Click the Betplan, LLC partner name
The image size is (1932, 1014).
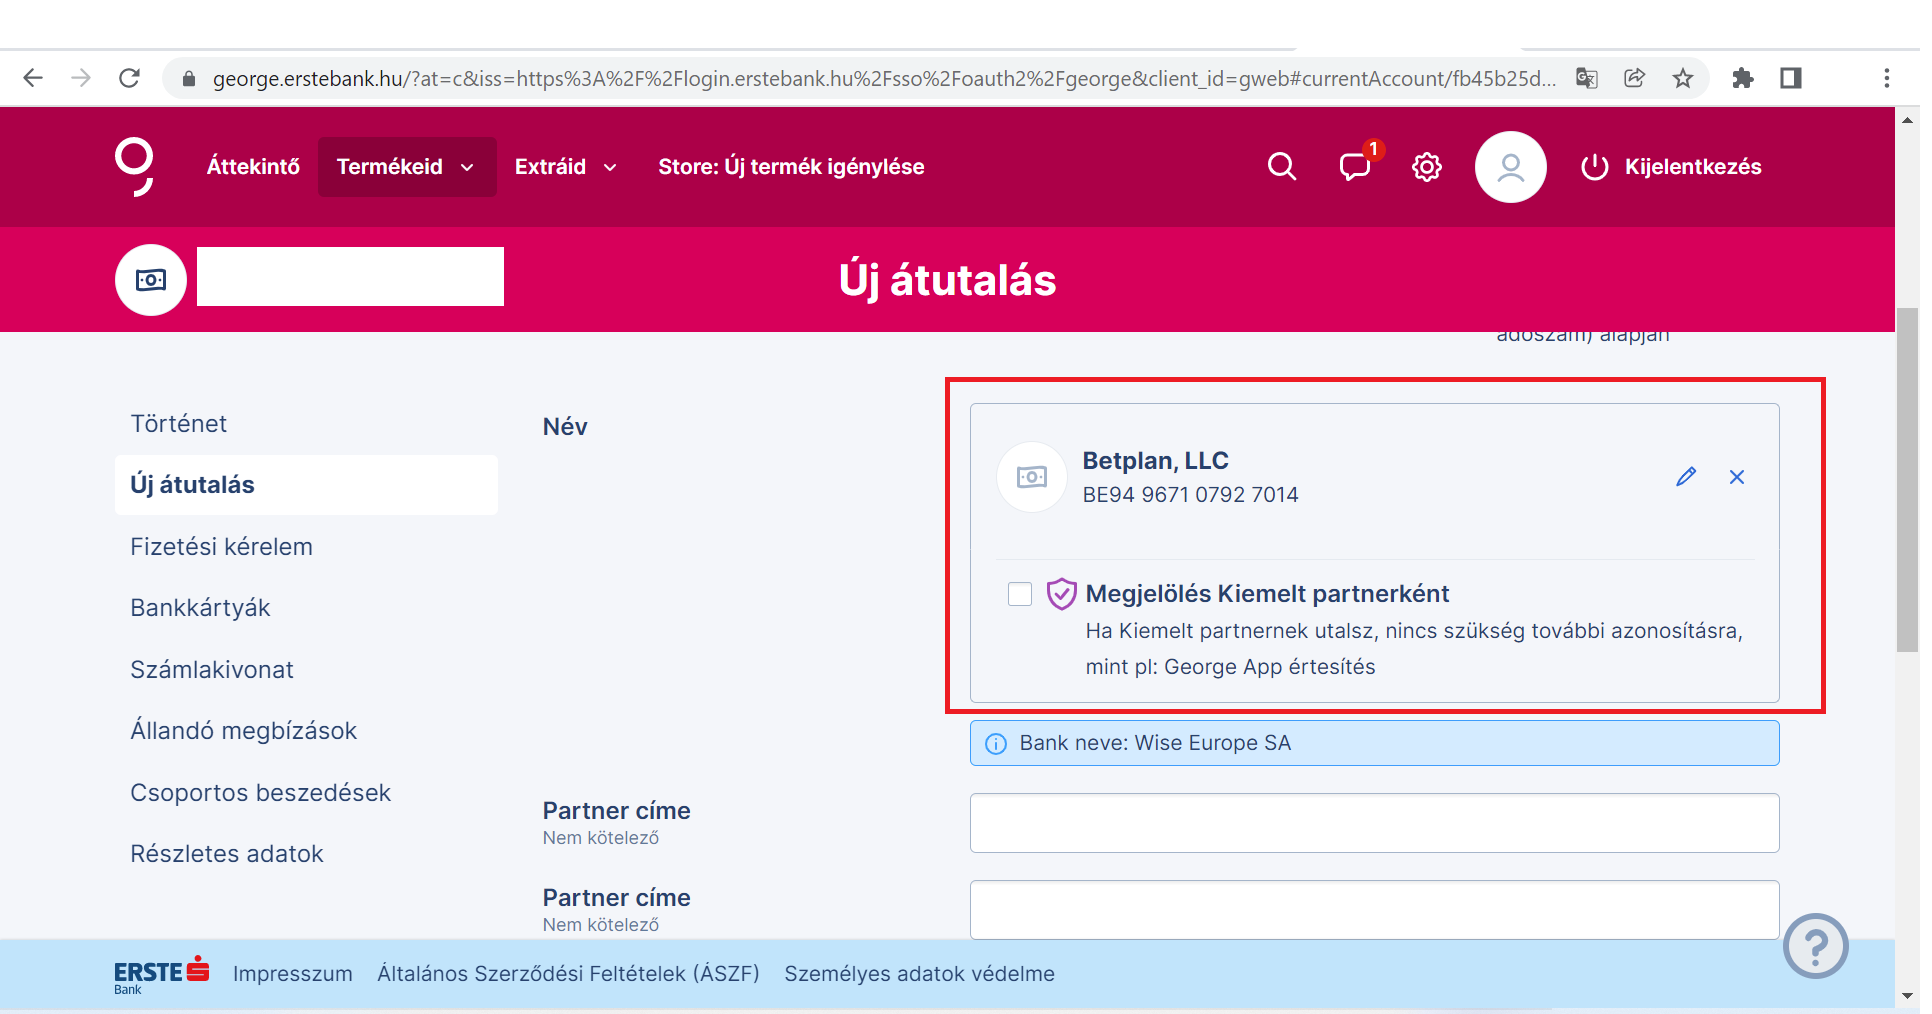(1155, 461)
